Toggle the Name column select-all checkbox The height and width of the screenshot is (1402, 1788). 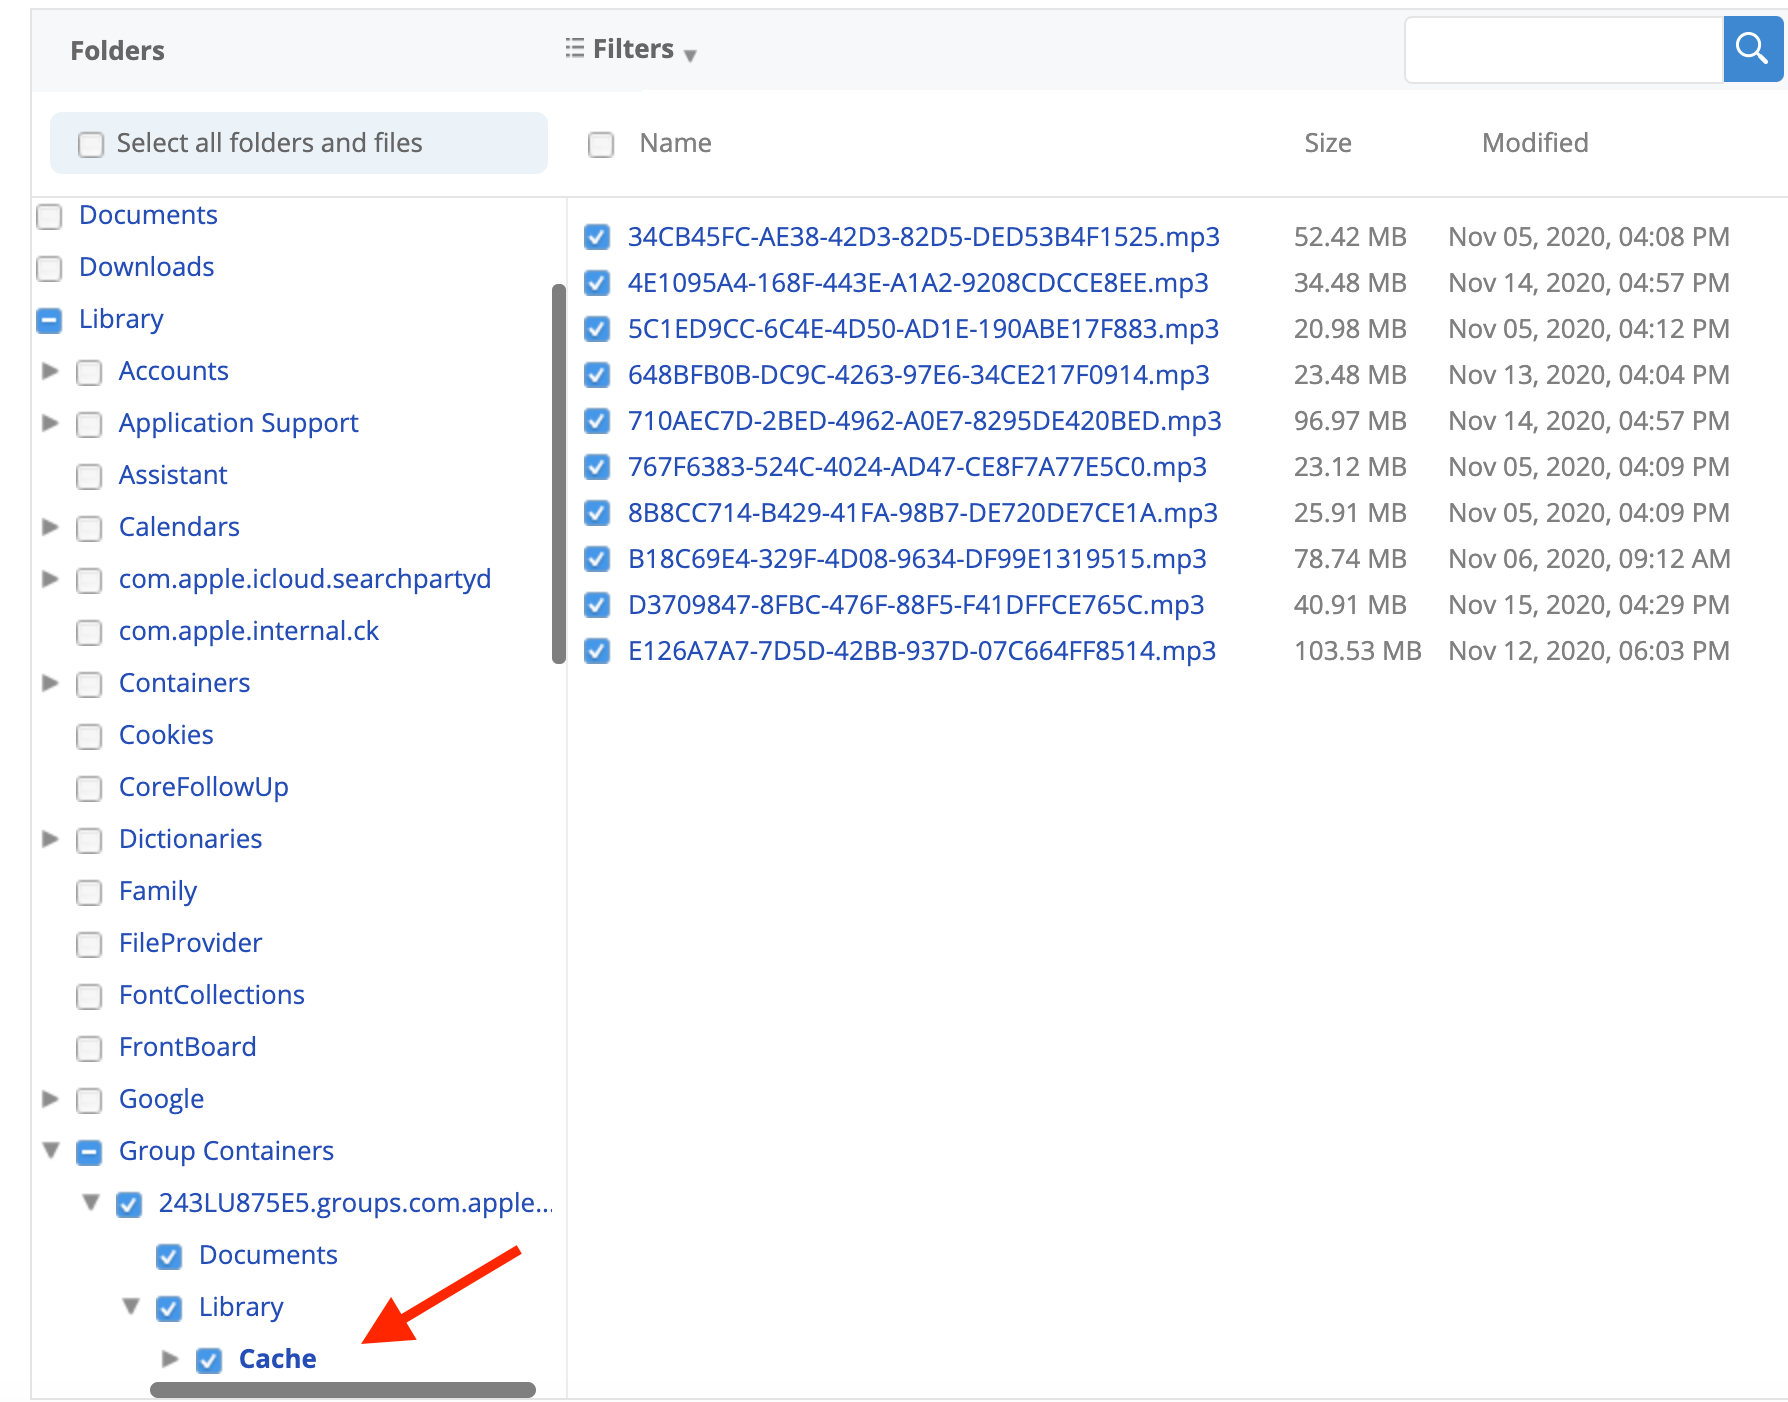(601, 144)
